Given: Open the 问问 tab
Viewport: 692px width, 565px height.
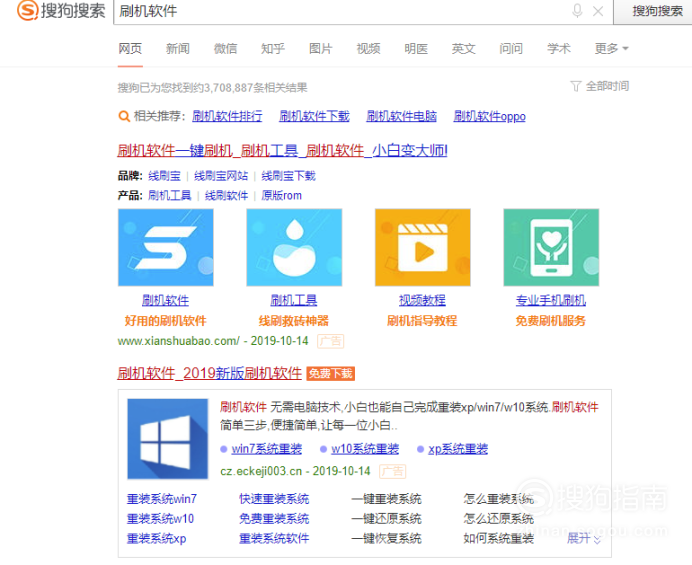Looking at the screenshot, I should (x=511, y=48).
